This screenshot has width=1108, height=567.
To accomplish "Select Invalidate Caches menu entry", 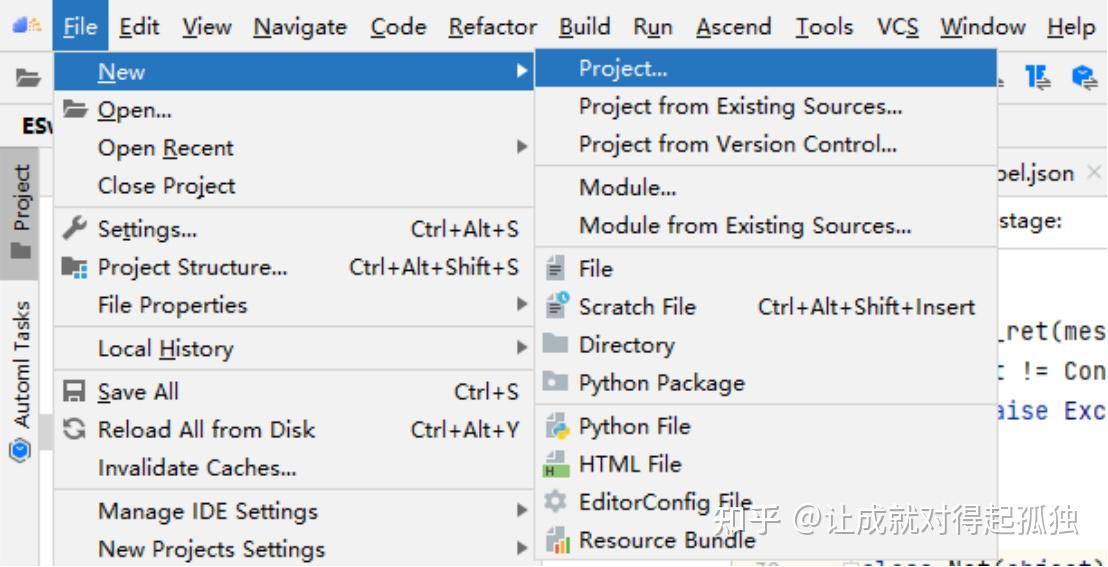I will (197, 468).
